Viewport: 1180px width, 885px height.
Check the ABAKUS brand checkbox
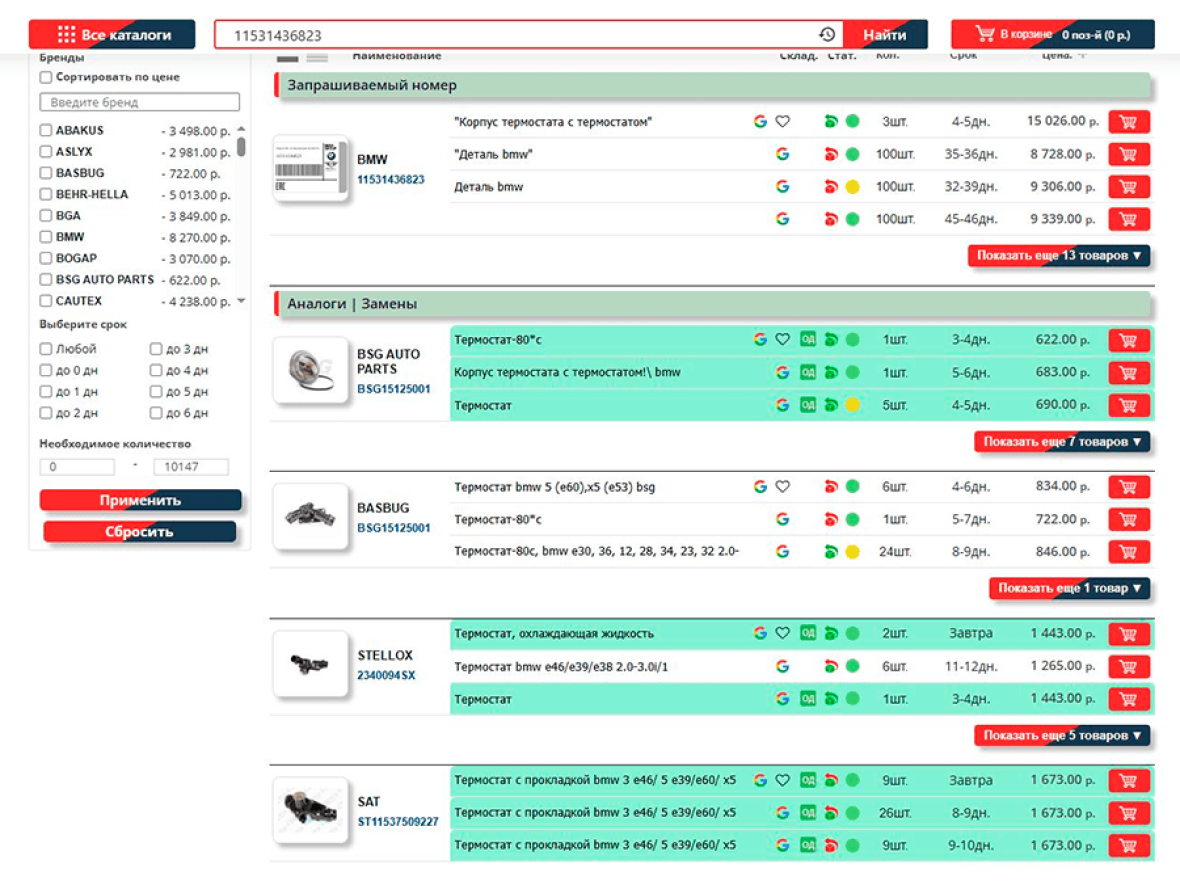[x=46, y=130]
